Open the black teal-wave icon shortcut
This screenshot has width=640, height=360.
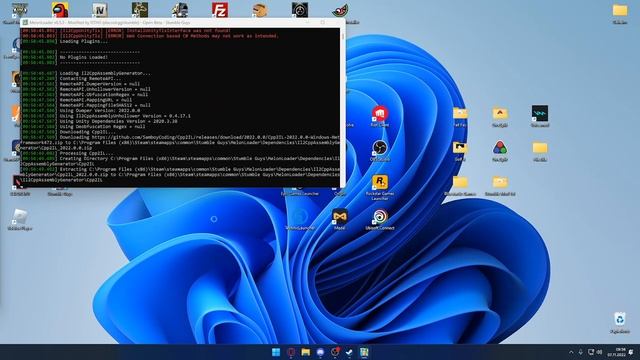[x=540, y=113]
